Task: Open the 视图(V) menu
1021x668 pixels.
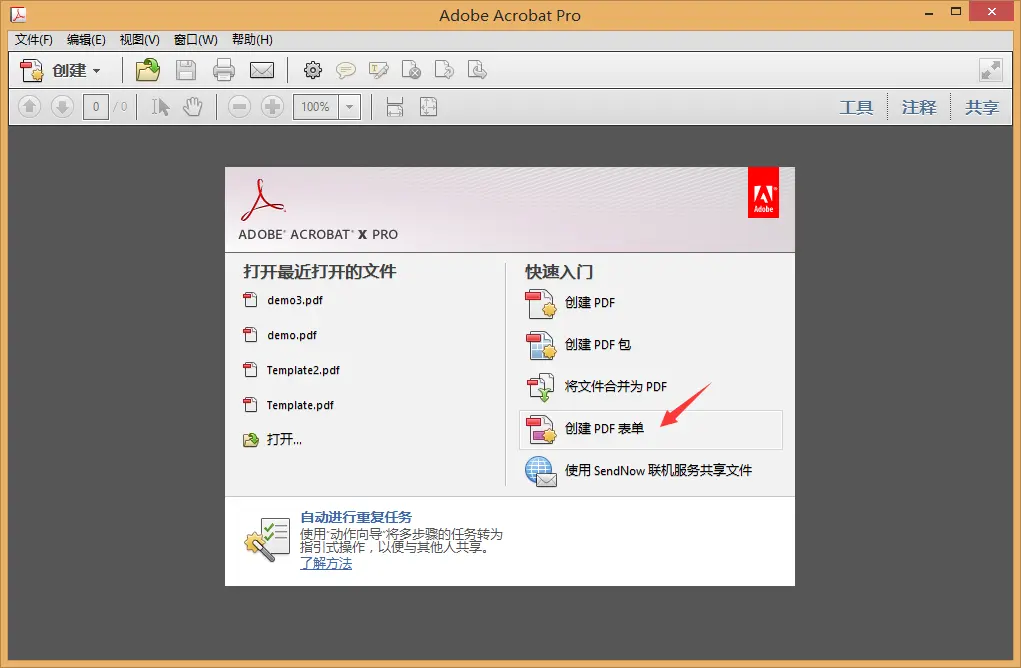Action: point(139,40)
